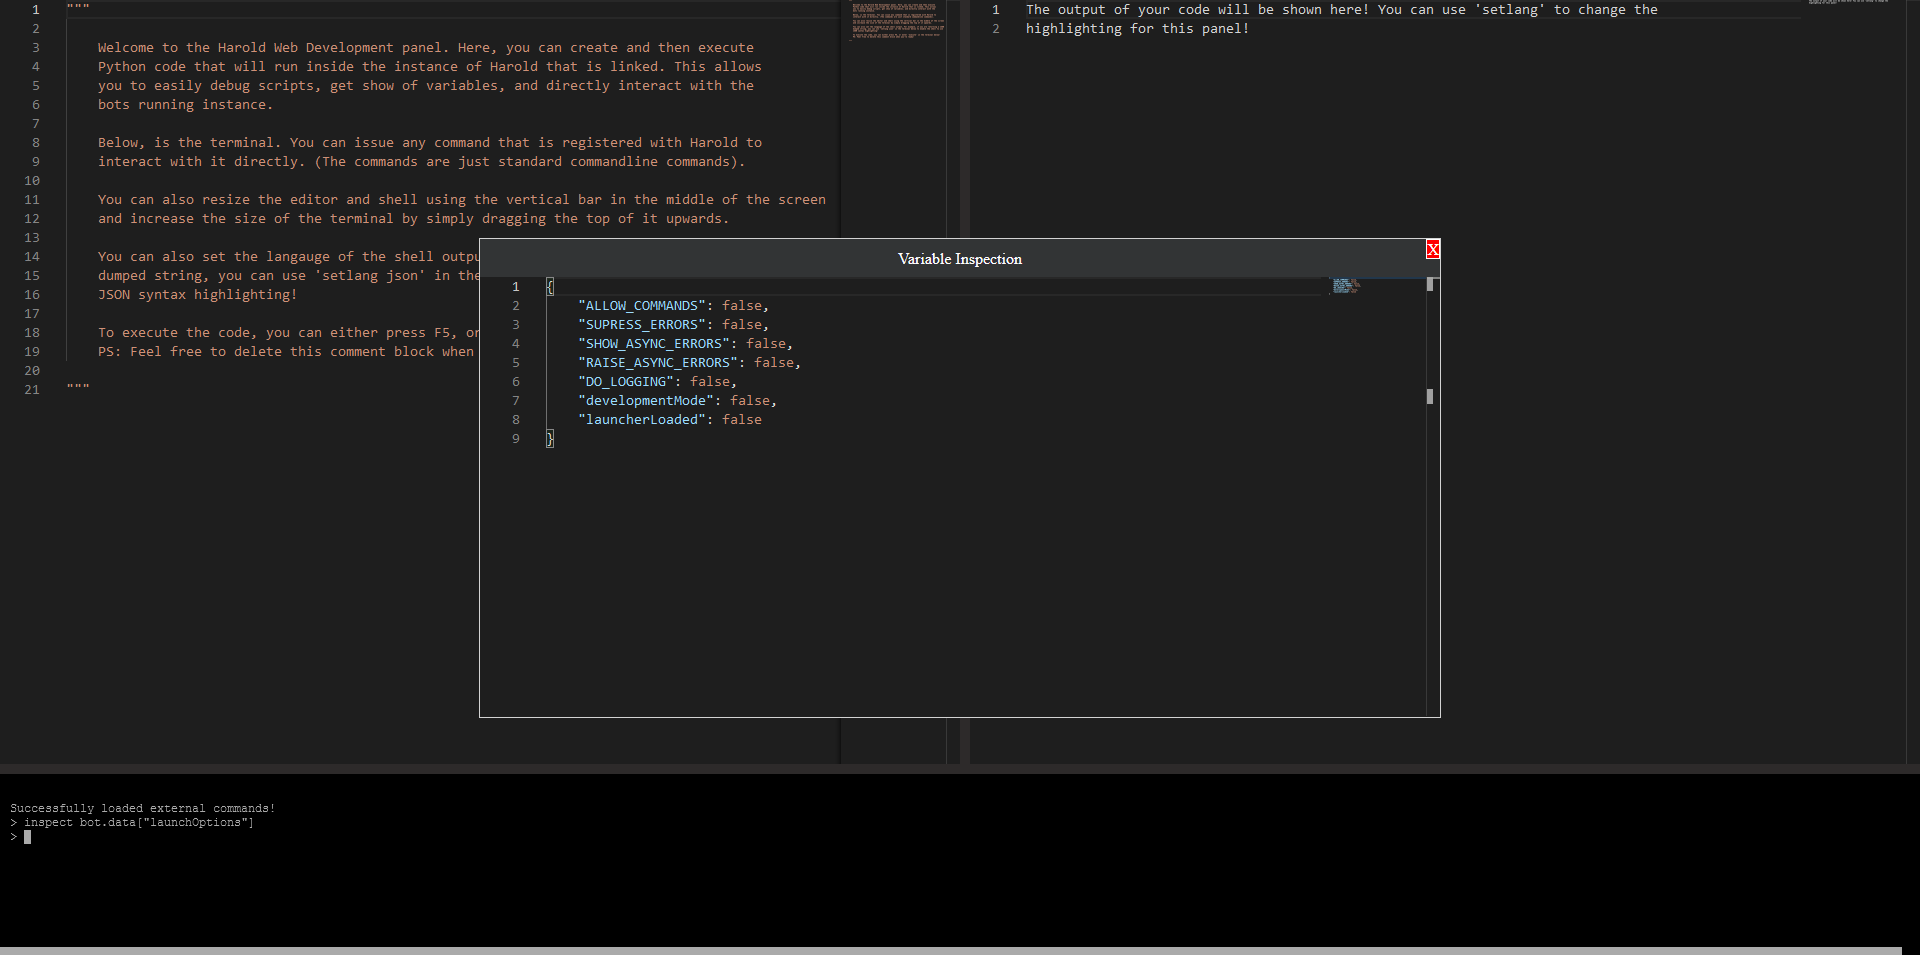Click the 'Below, is the terminal' editor line

click(x=430, y=143)
